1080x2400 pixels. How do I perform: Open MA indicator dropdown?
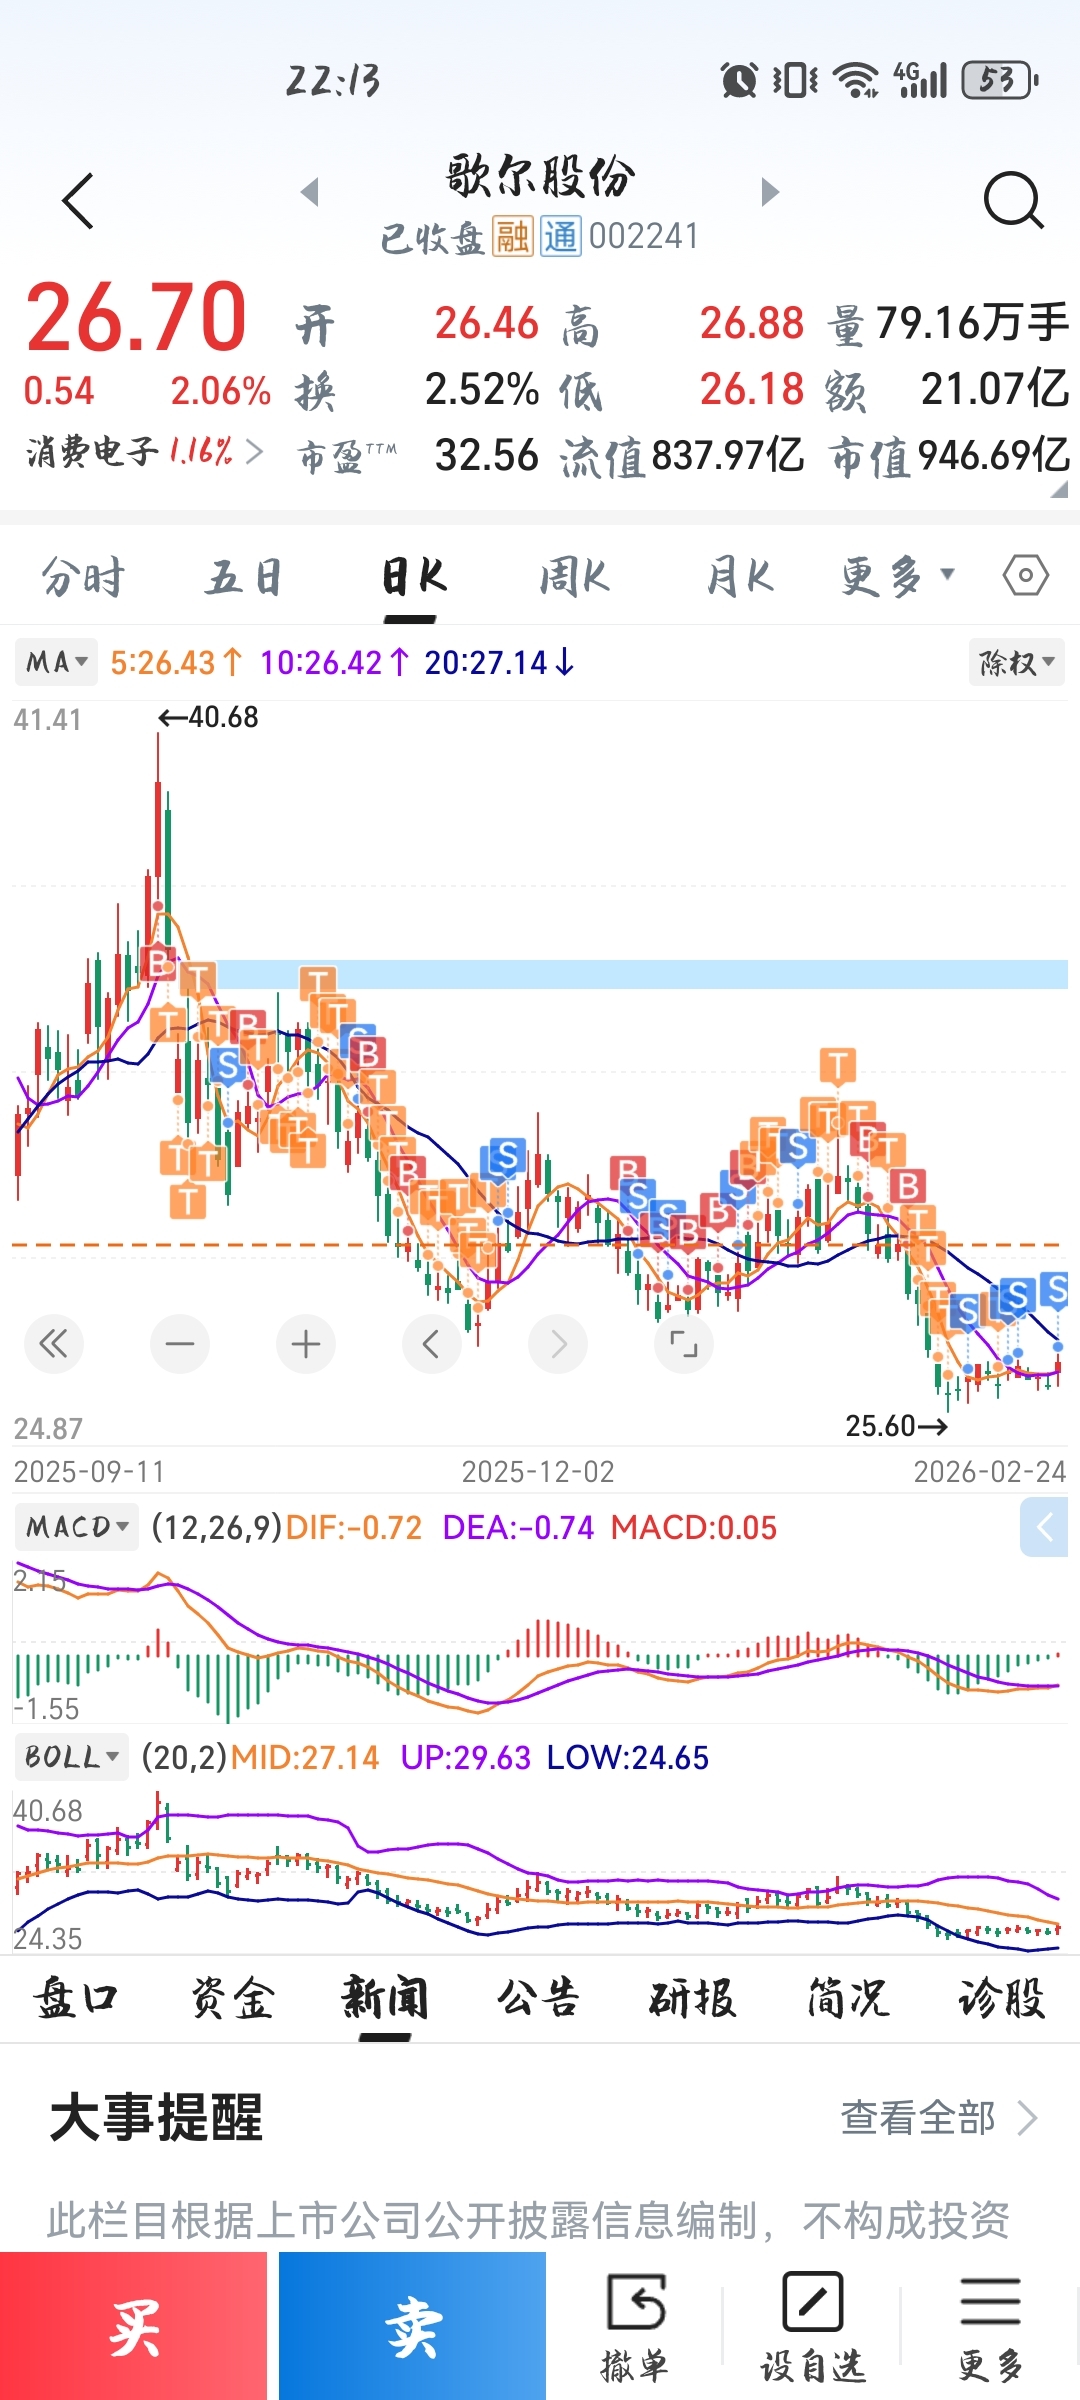[x=56, y=662]
